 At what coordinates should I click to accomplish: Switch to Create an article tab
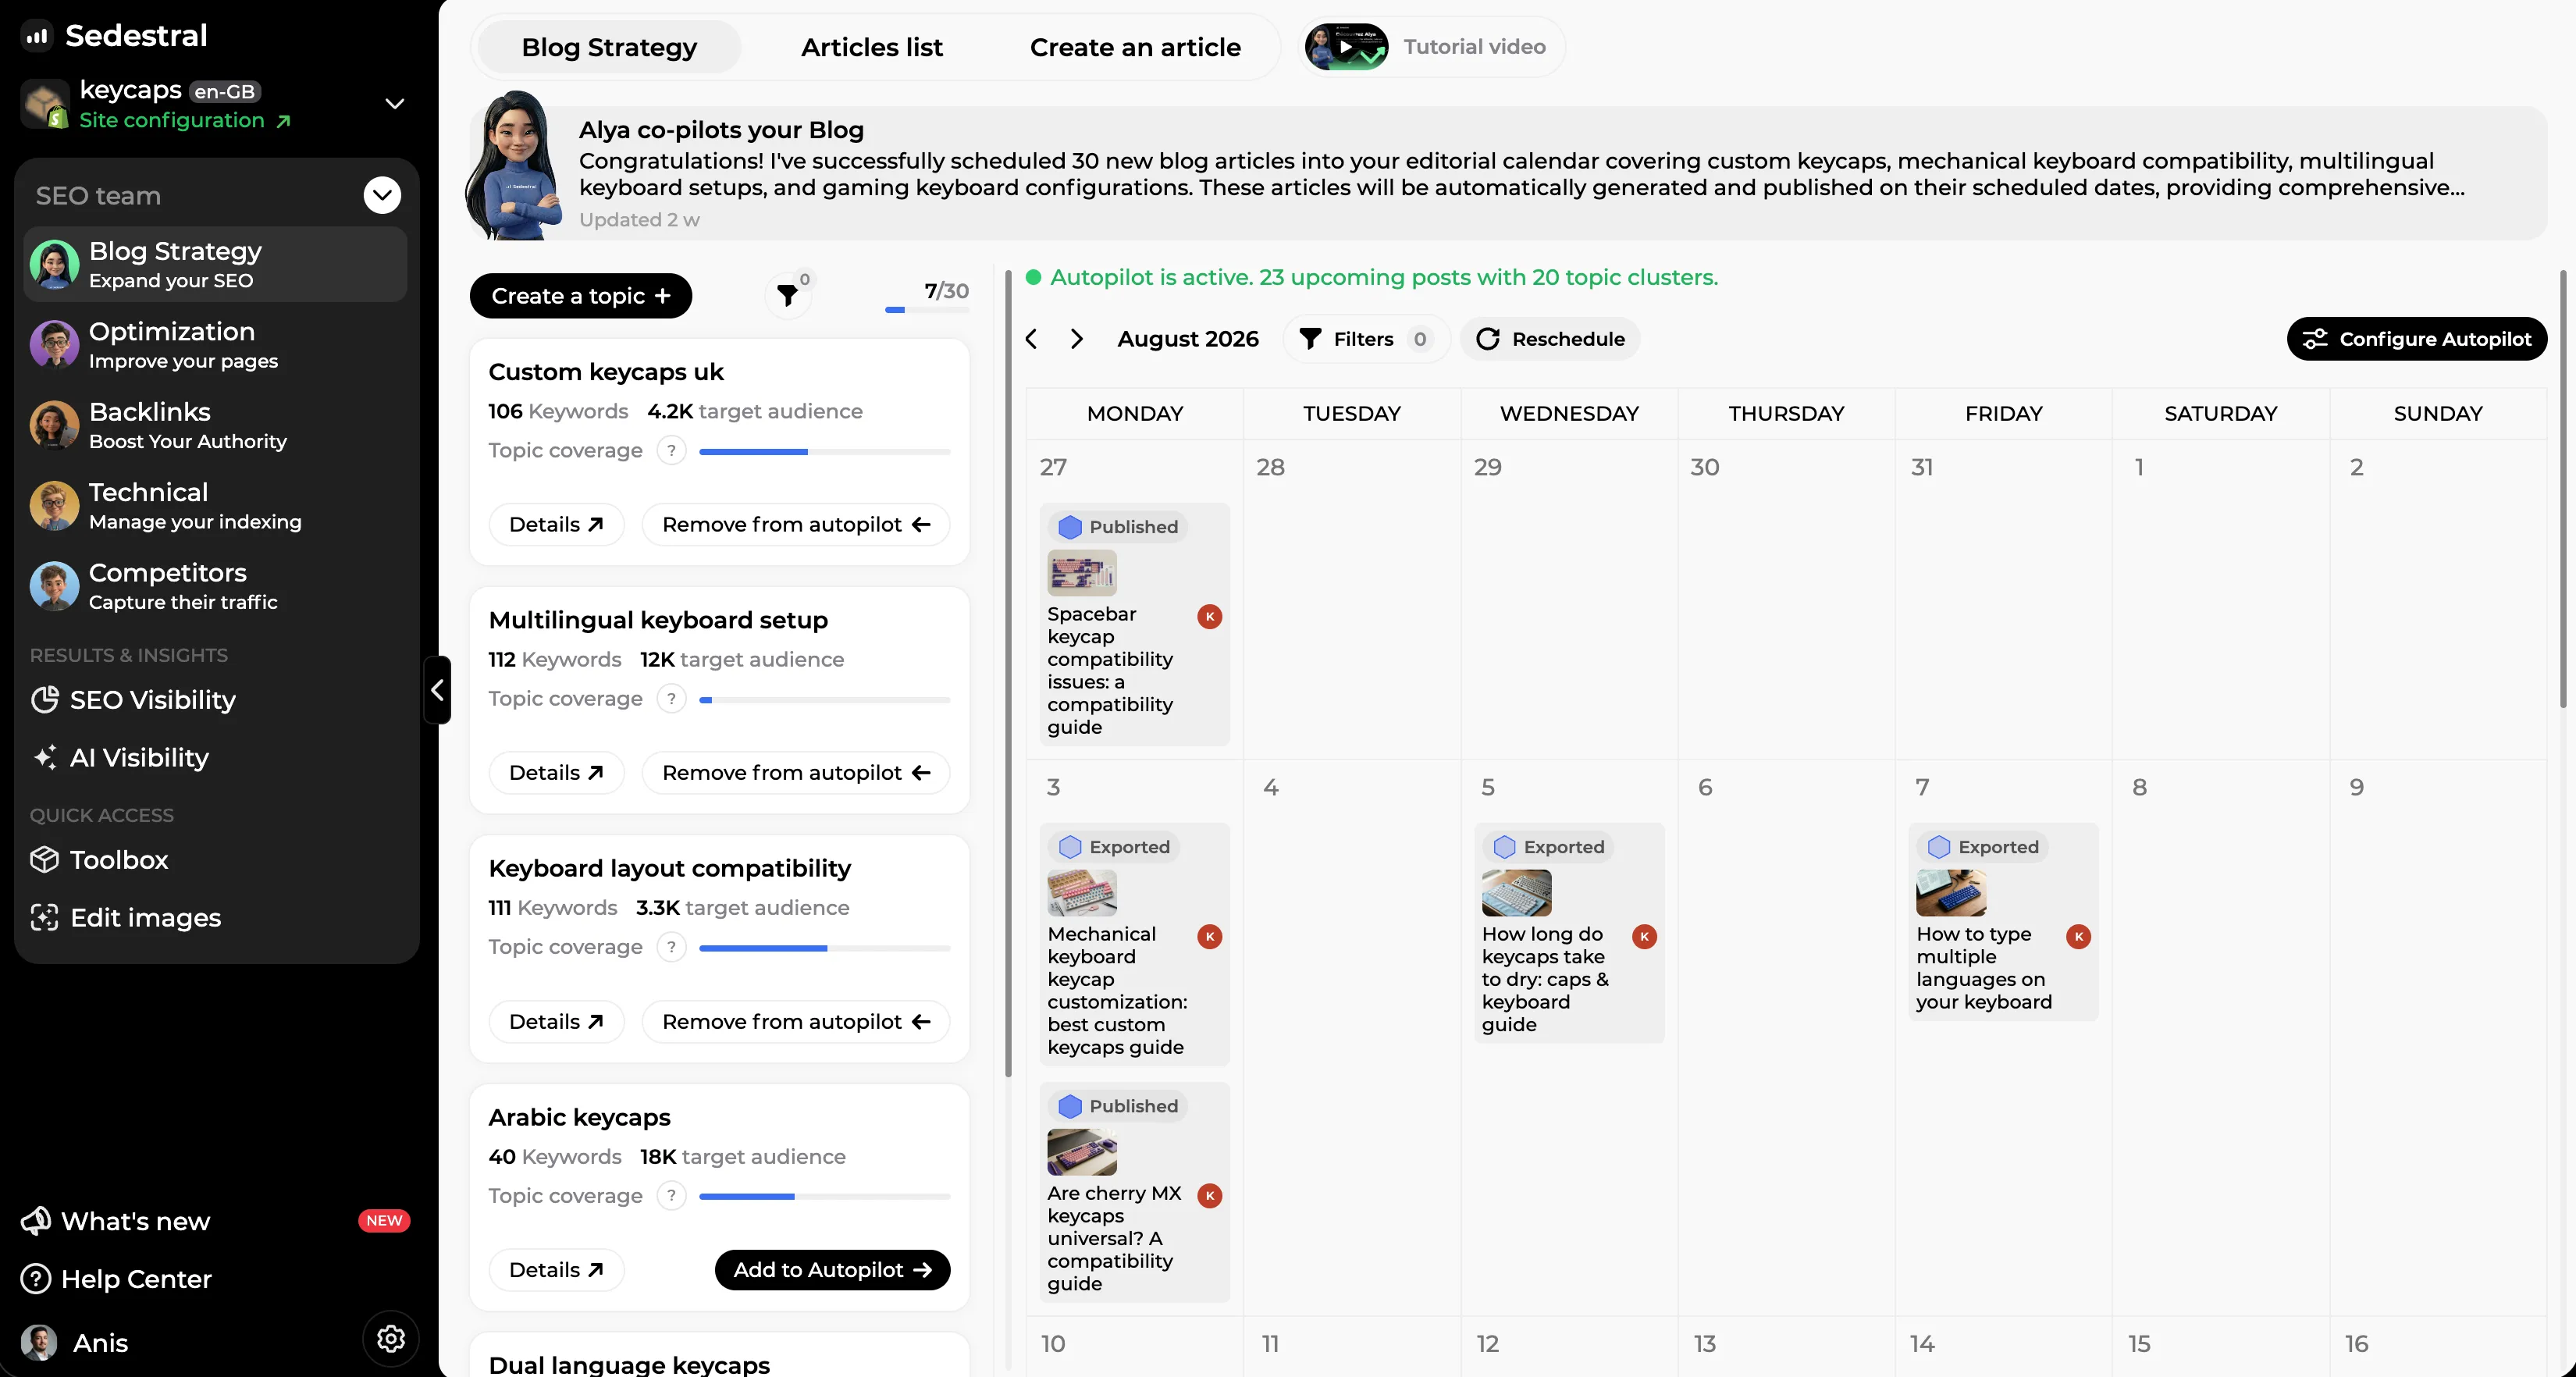tap(1135, 47)
